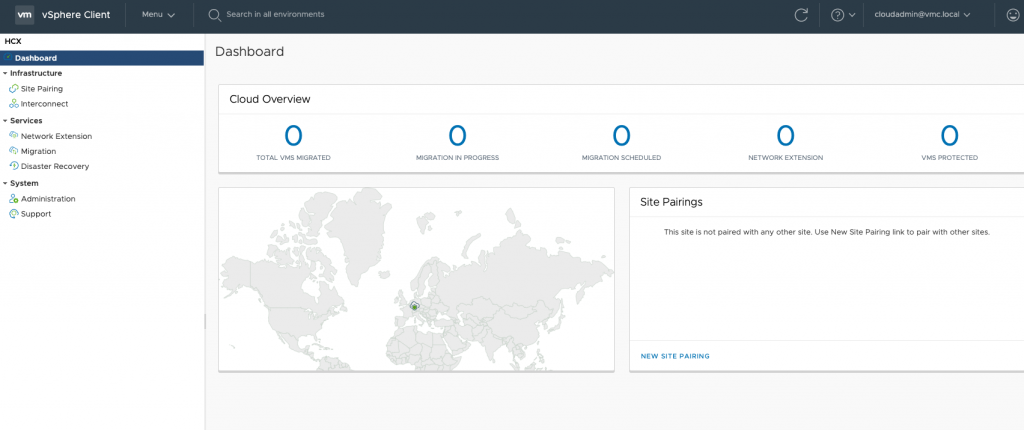Collapse the Services section
The height and width of the screenshot is (430, 1024).
click(5, 121)
